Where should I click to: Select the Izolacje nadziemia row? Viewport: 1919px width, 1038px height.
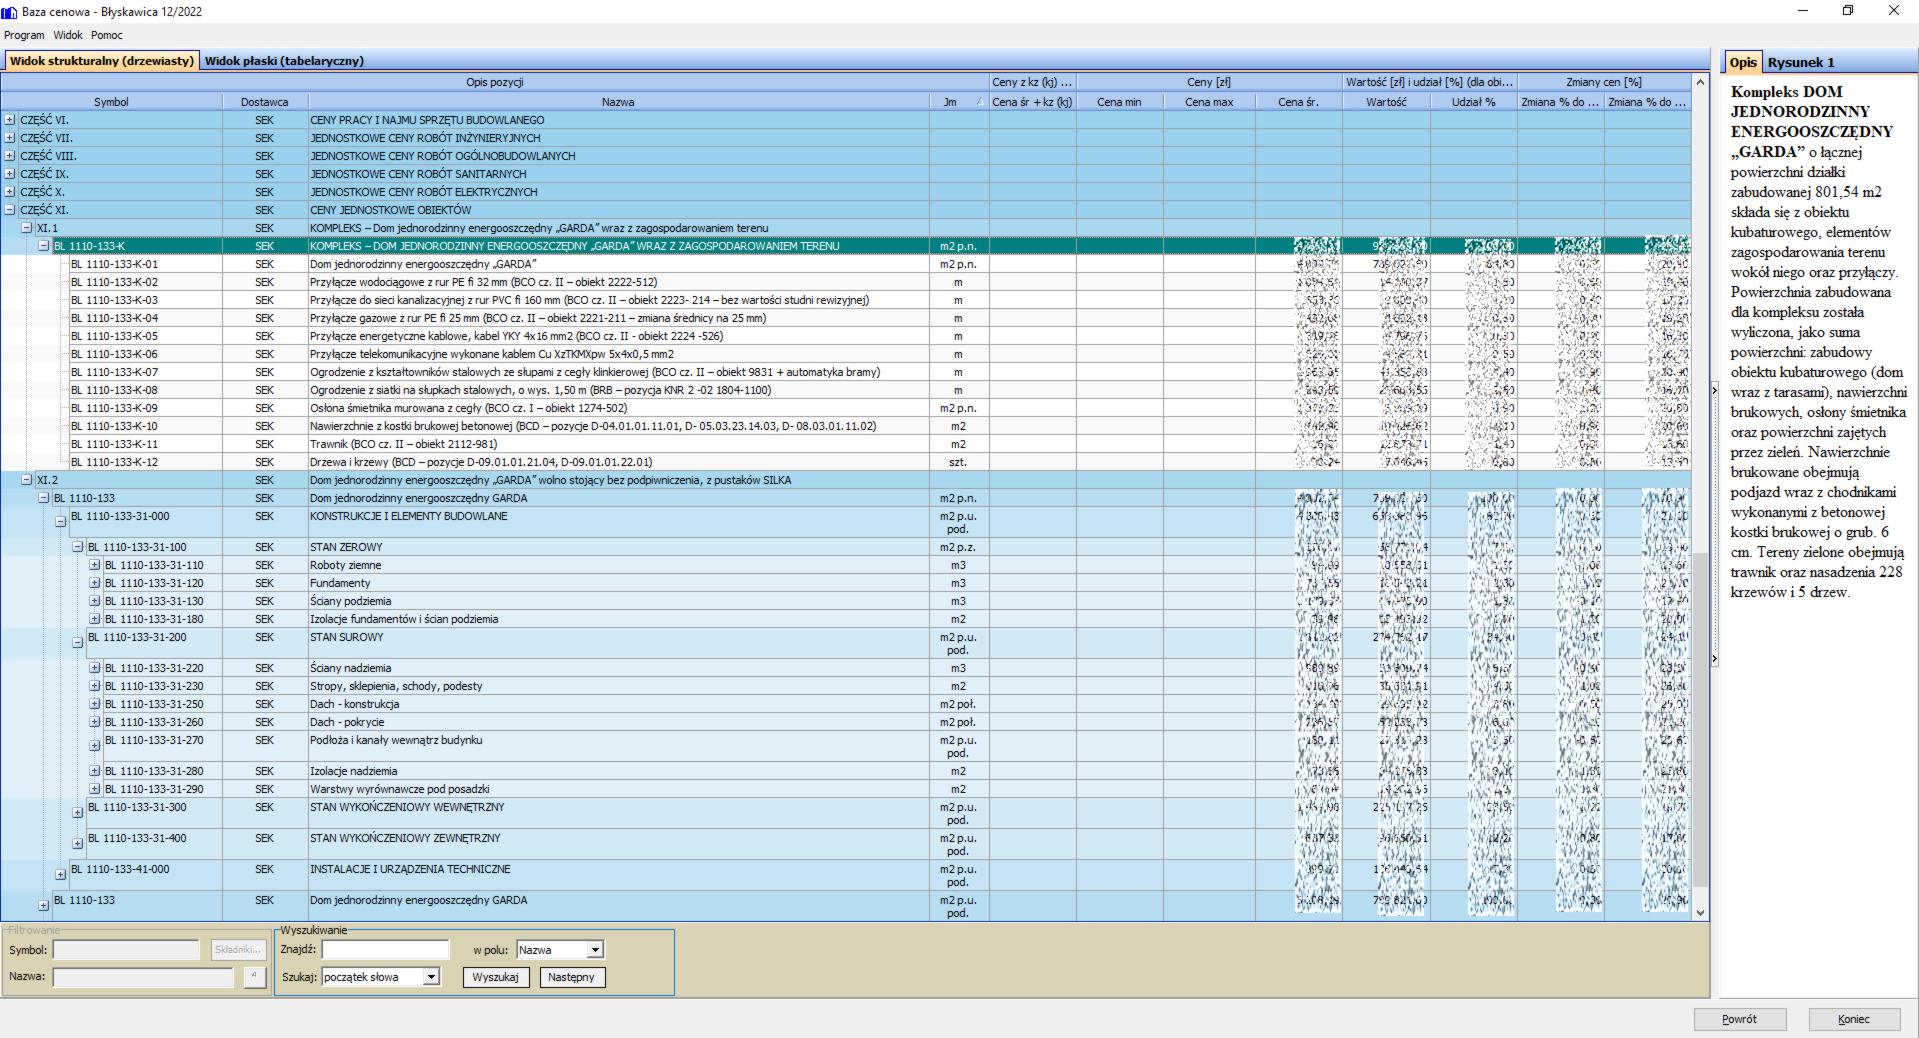click(845, 771)
